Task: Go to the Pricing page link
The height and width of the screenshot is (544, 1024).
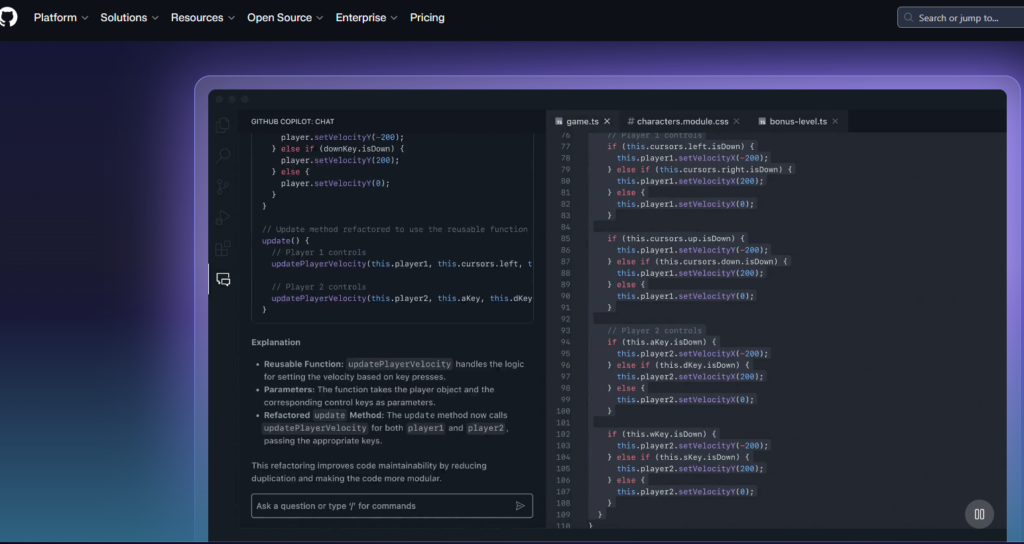Action: [427, 18]
